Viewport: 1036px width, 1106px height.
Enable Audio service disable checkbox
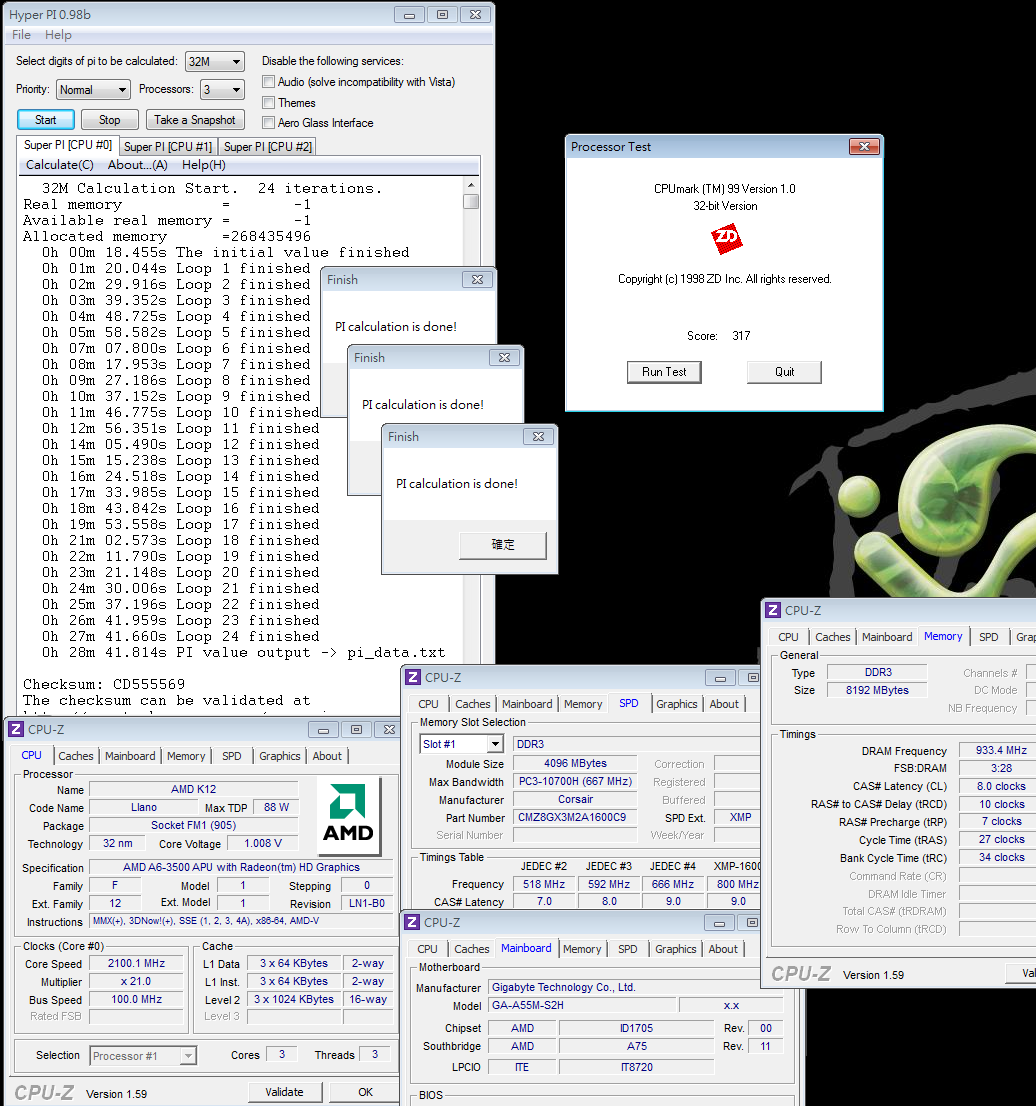[x=268, y=82]
